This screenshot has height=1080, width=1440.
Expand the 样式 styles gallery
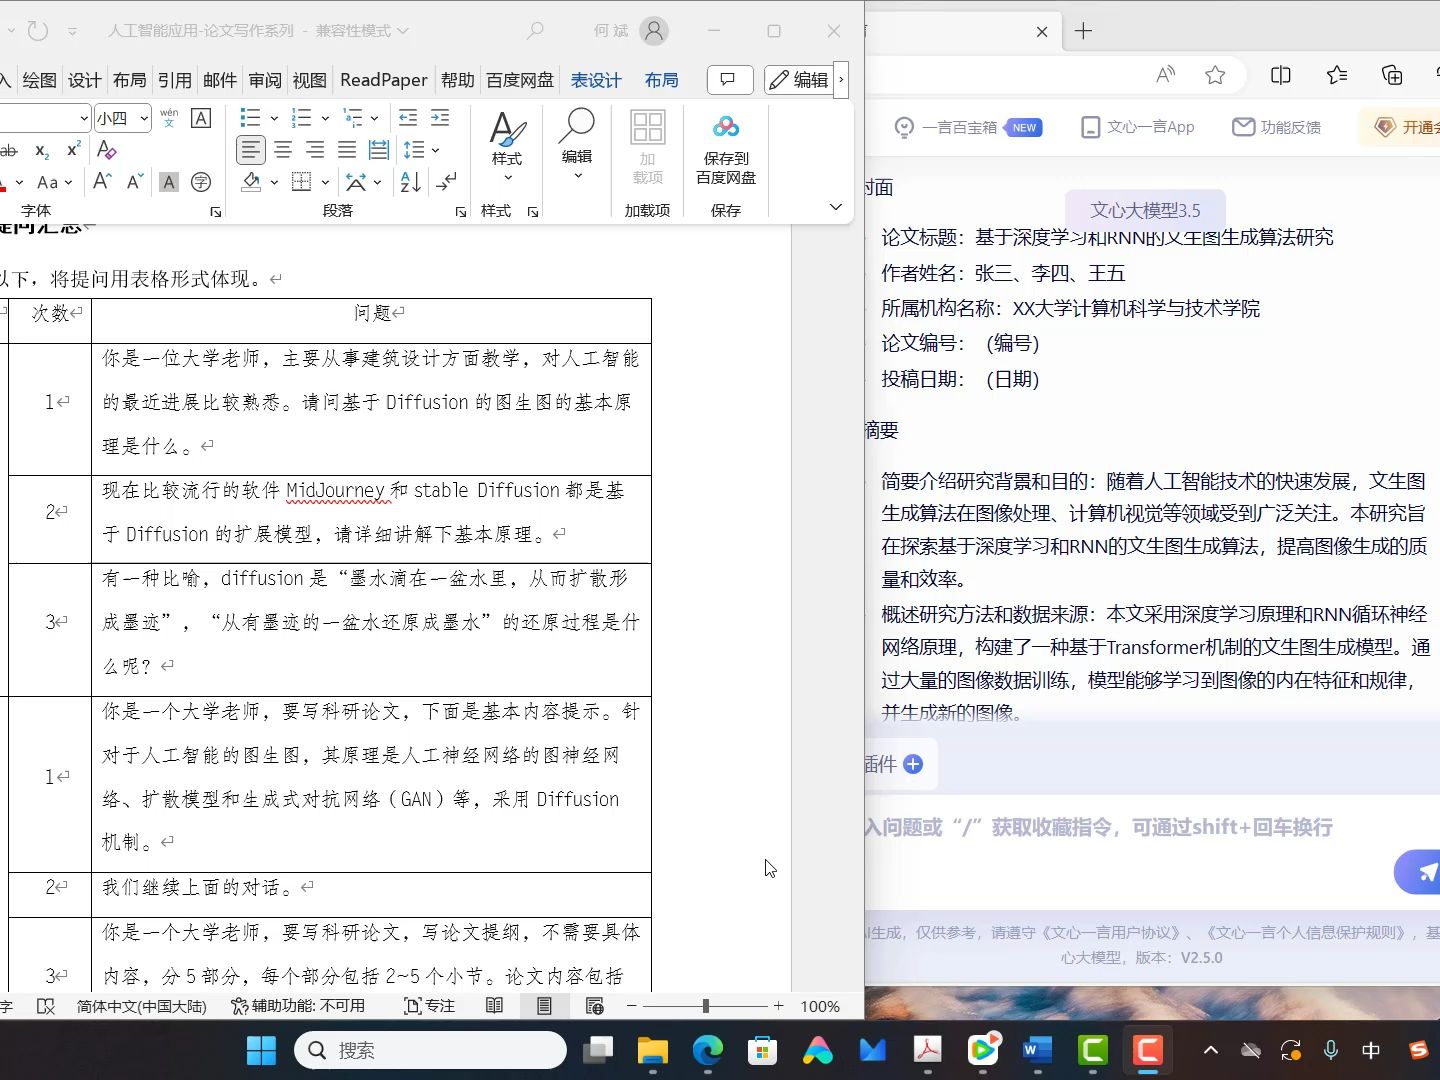pyautogui.click(x=507, y=148)
